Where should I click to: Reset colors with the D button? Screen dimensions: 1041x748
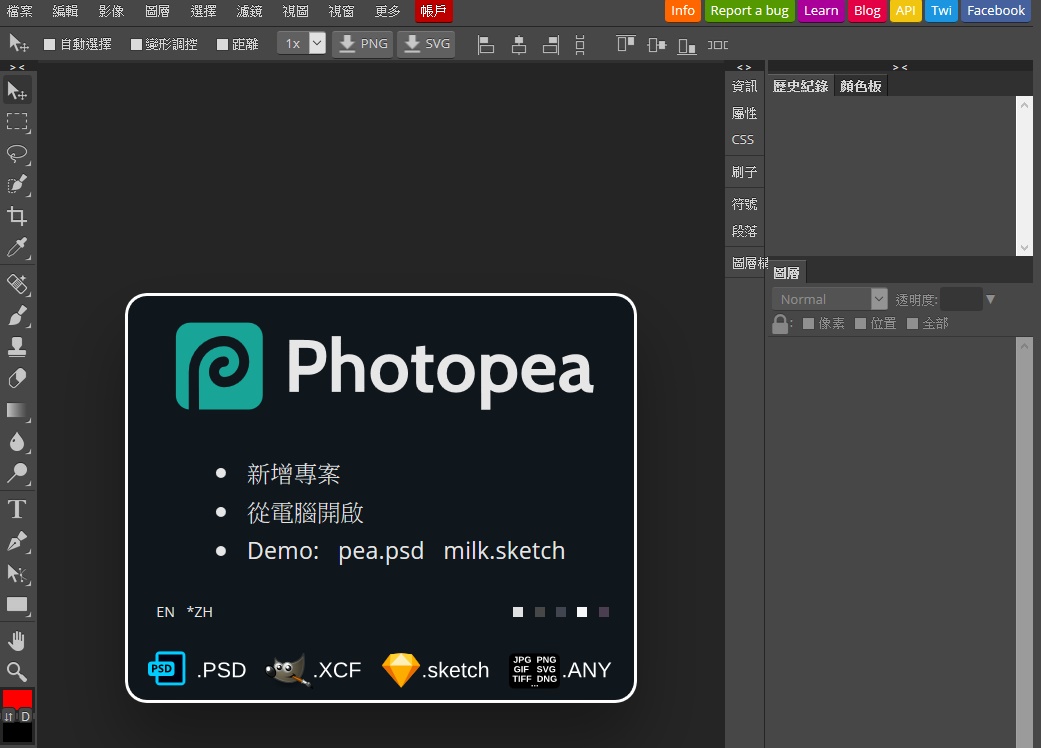tap(25, 716)
